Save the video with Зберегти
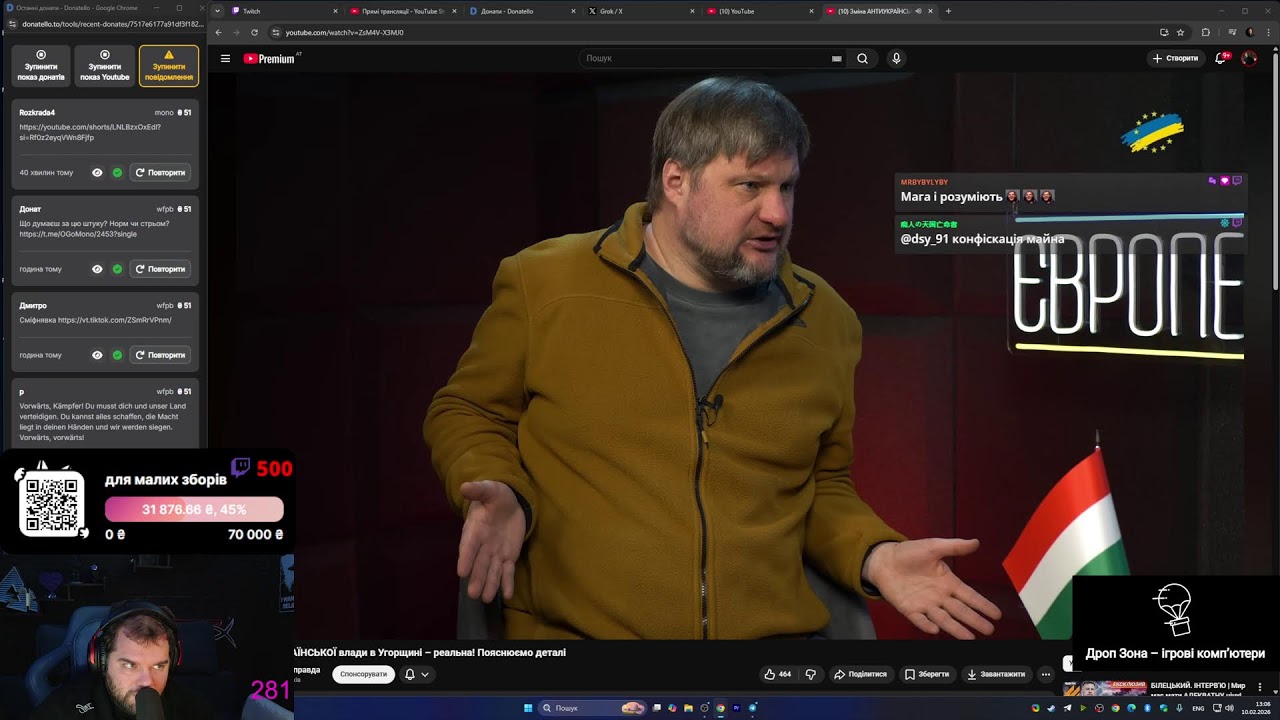 pos(927,674)
